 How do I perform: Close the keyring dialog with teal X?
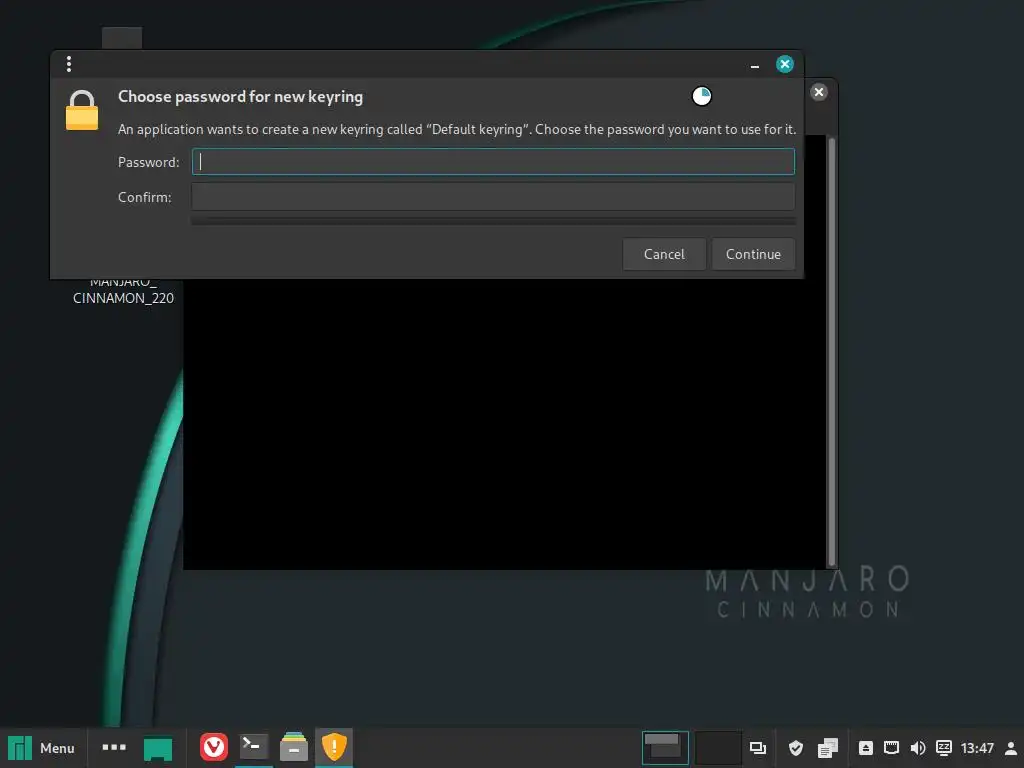point(784,64)
